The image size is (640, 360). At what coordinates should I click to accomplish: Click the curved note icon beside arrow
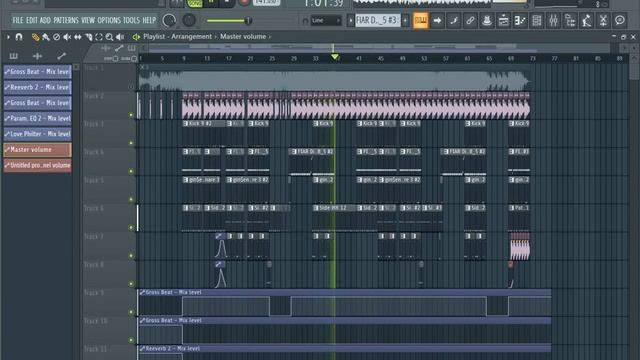point(454,20)
